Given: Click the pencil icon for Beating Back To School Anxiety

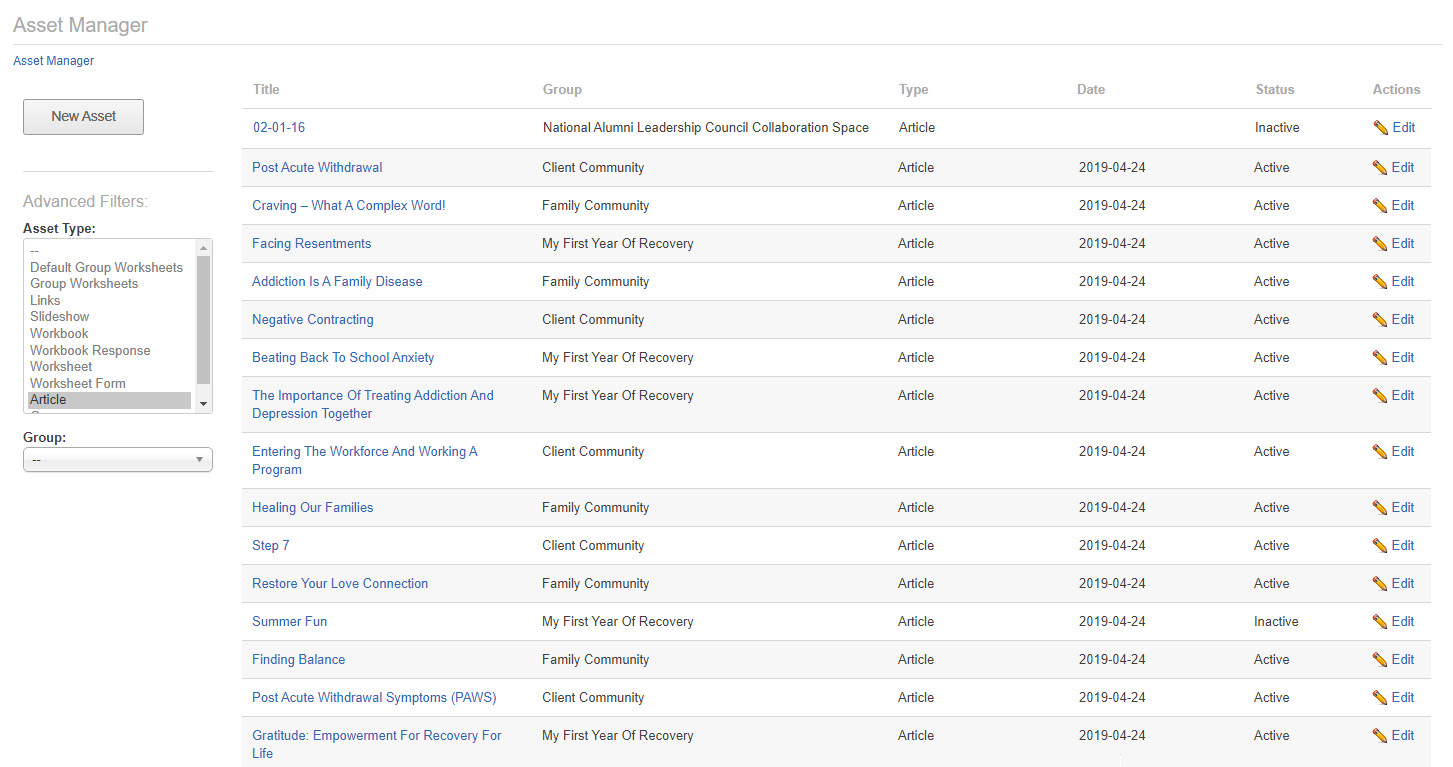Looking at the screenshot, I should point(1380,358).
